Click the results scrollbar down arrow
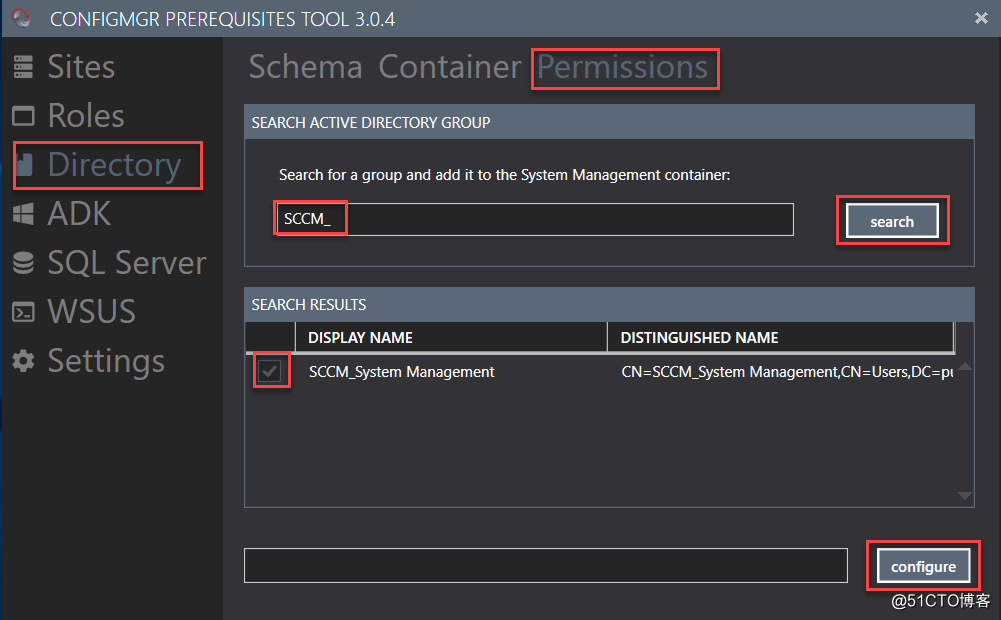Screen dimensions: 1001x620 pyautogui.click(x=965, y=495)
